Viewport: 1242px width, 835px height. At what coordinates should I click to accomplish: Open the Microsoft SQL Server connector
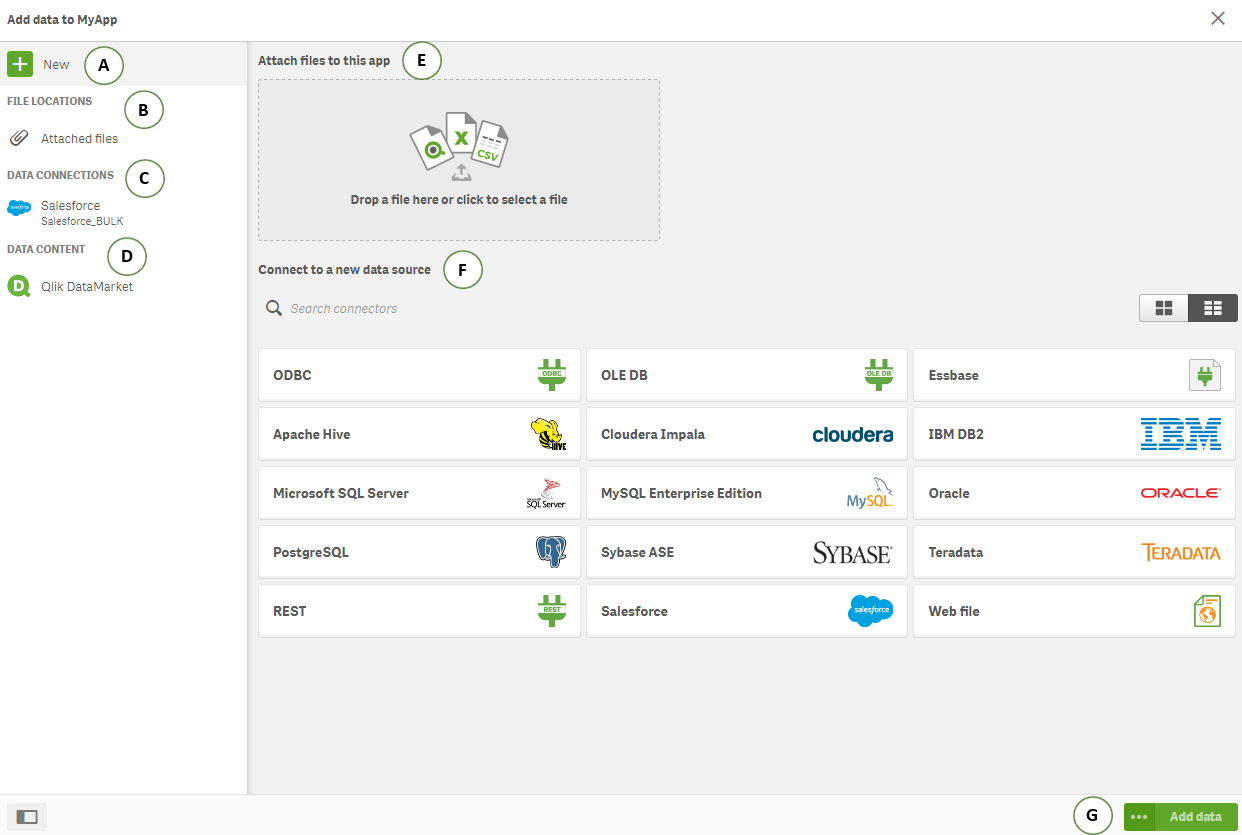419,493
